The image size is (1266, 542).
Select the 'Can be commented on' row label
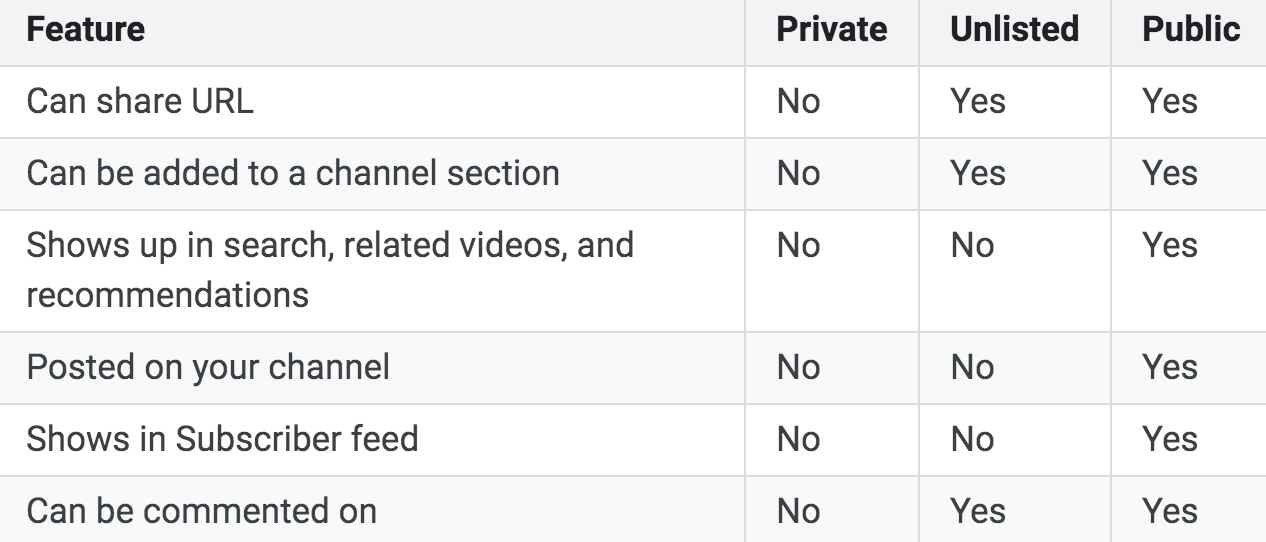202,511
